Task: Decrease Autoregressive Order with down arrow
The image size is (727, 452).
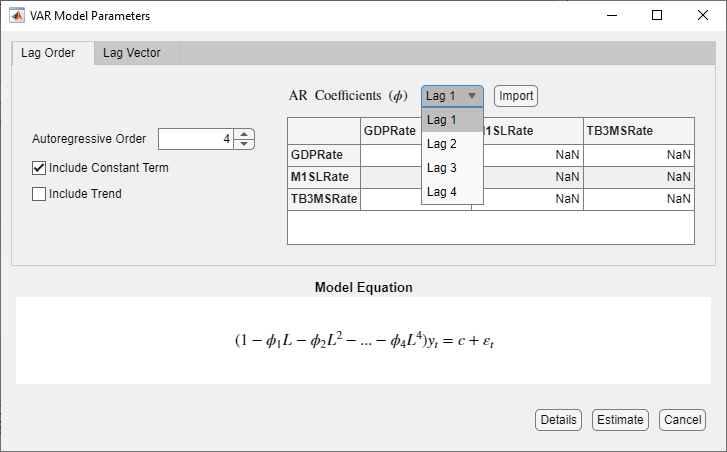Action: click(x=244, y=144)
